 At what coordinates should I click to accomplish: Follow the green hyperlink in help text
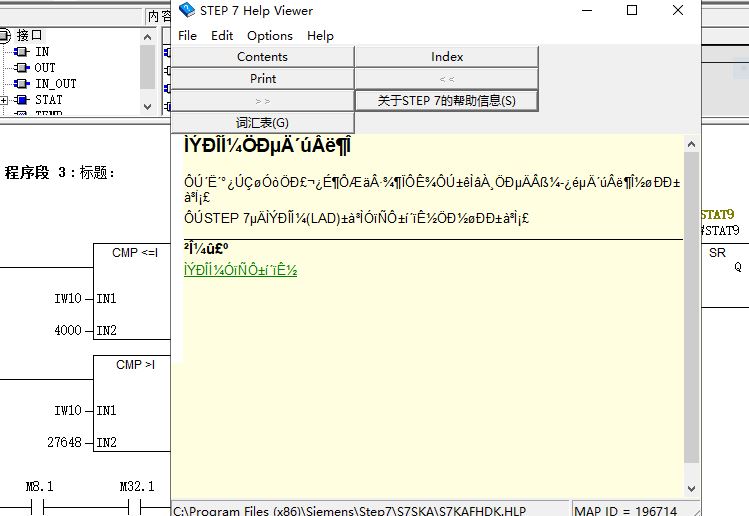[240, 270]
